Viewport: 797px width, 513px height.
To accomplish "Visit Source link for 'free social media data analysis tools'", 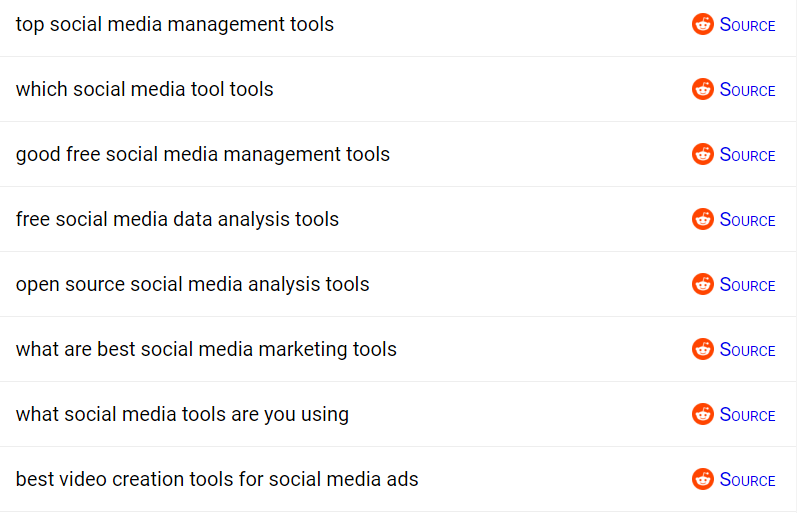I will coord(747,220).
